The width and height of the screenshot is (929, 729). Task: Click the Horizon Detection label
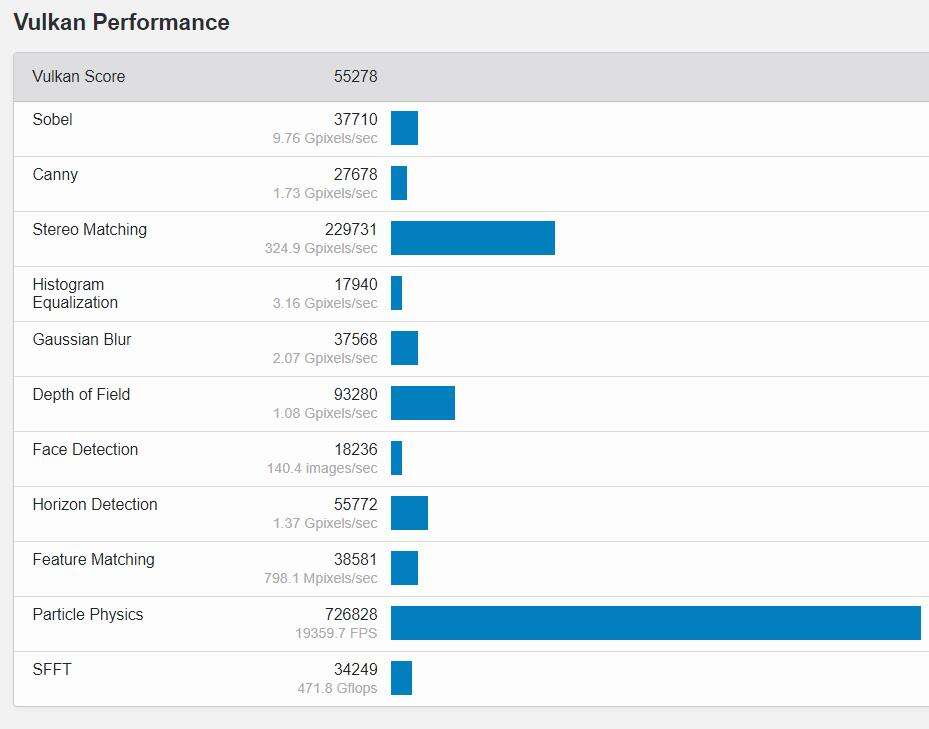click(x=95, y=505)
